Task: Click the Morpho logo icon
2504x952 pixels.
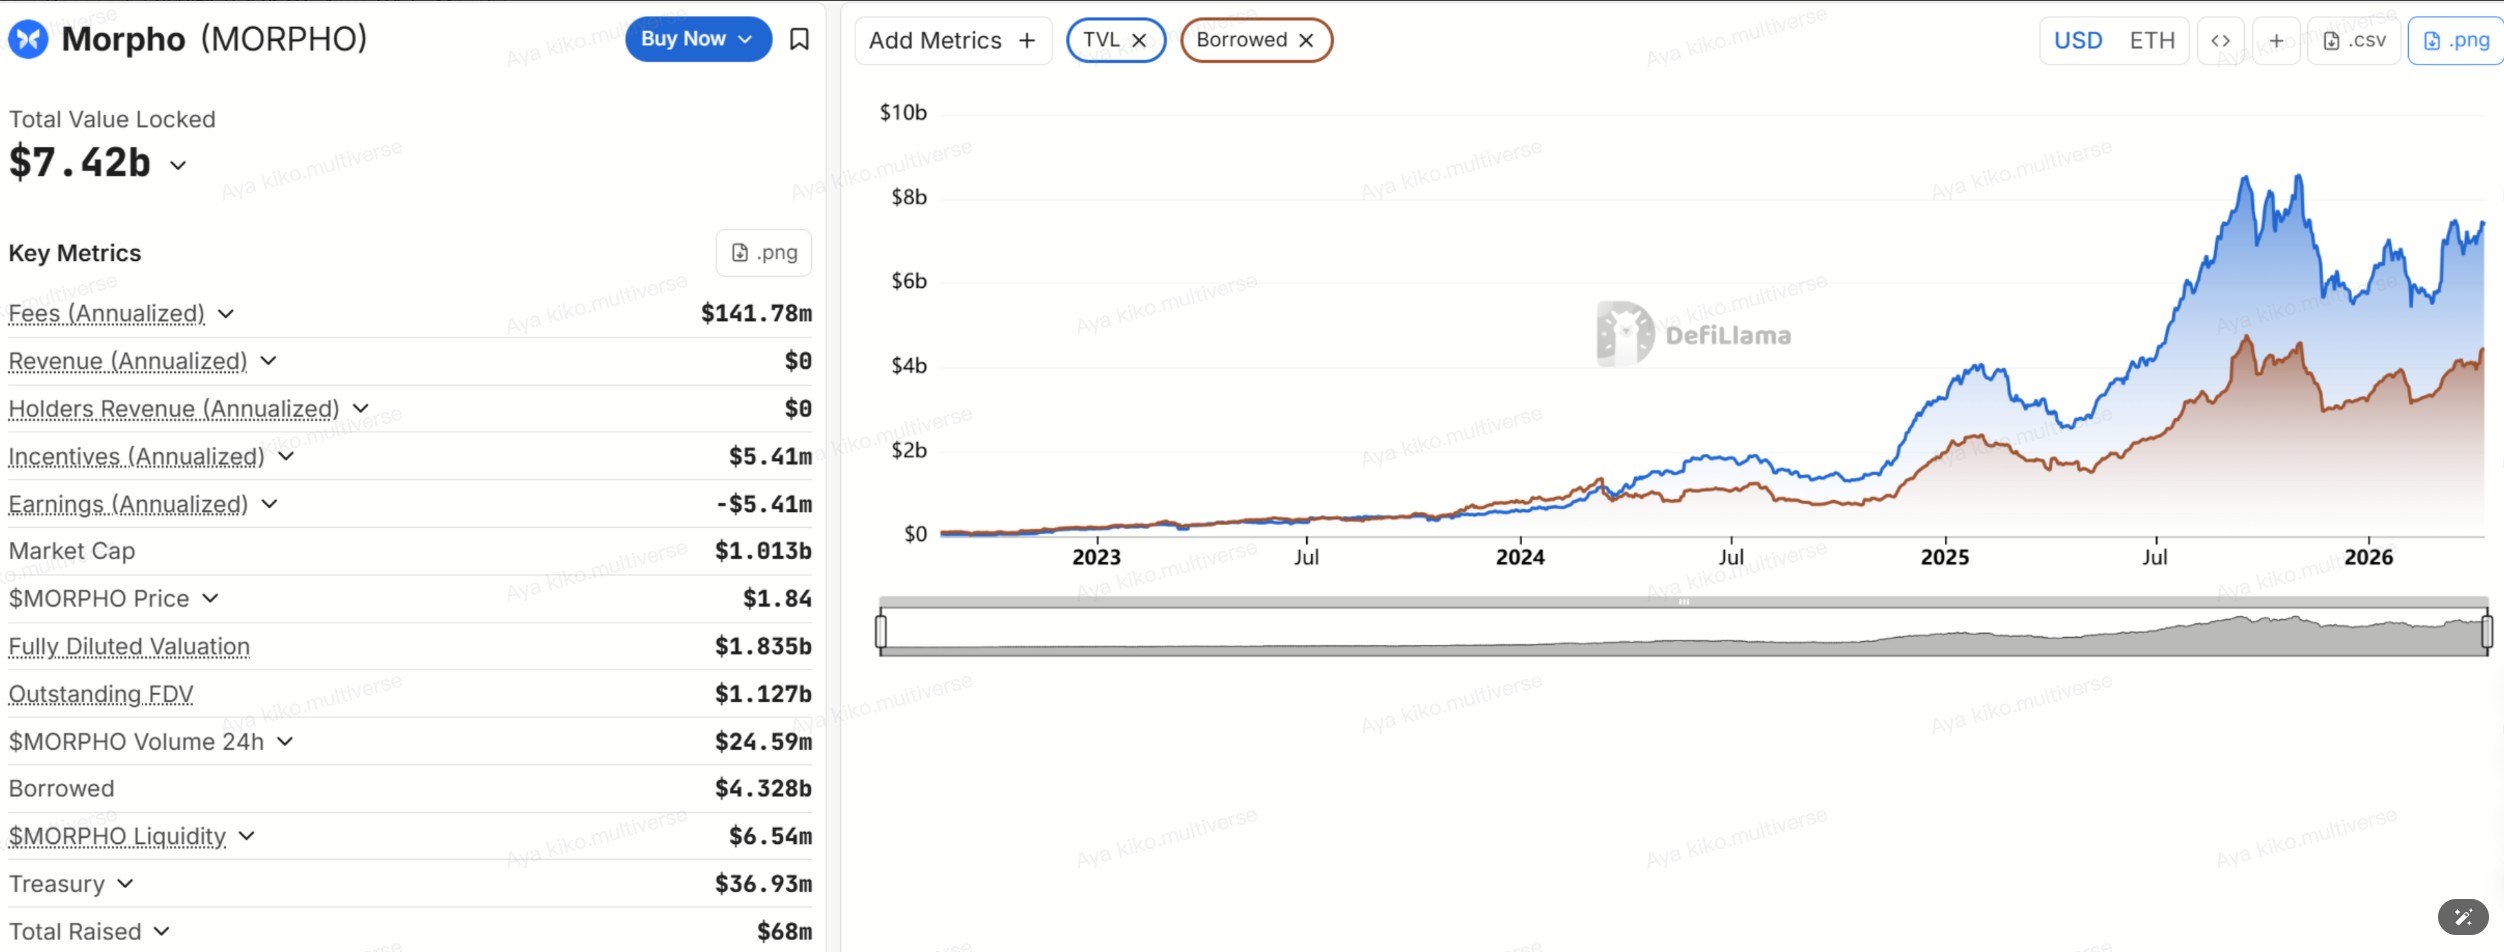Action: click(28, 40)
